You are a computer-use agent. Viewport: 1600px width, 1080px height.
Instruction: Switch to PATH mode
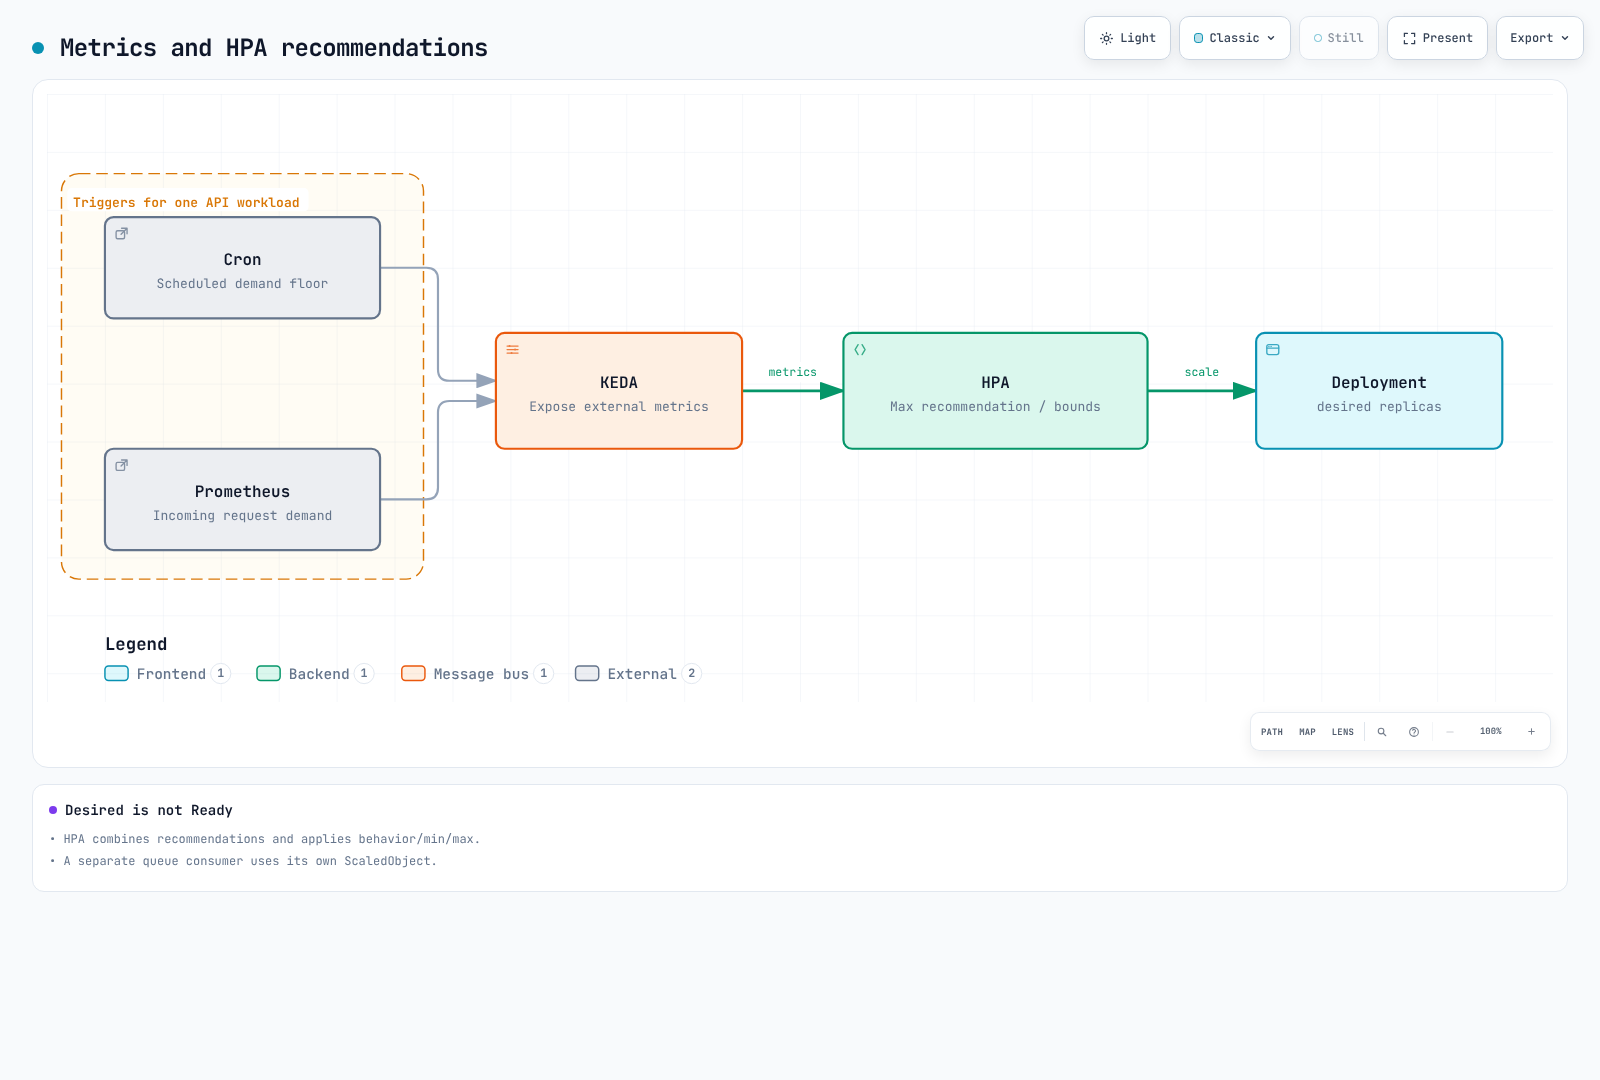[x=1272, y=732]
